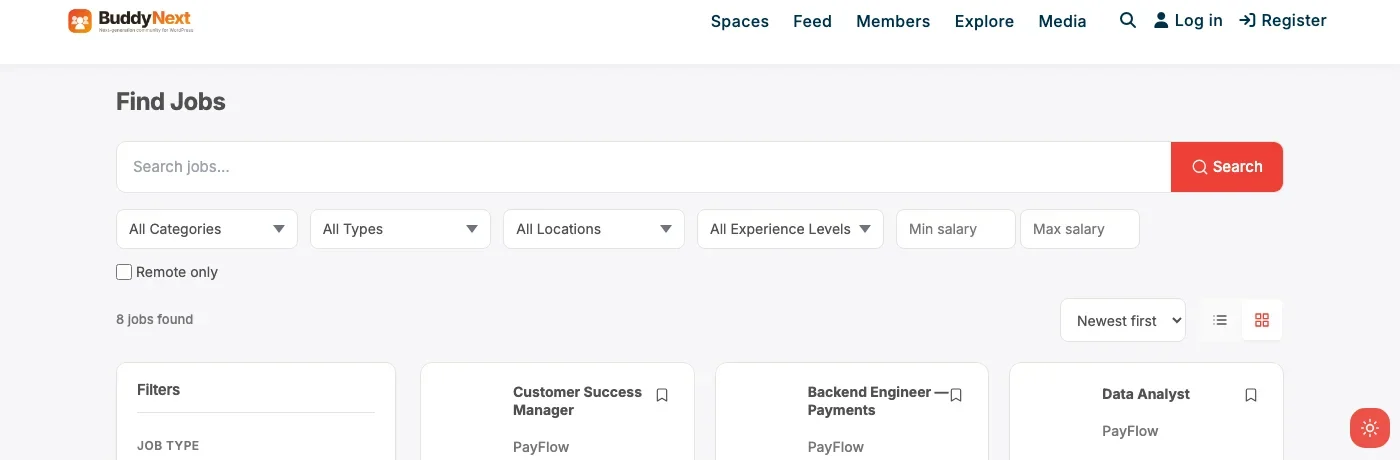This screenshot has width=1400, height=460.
Task: Open the All Experience Levels dropdown
Action: coord(790,229)
